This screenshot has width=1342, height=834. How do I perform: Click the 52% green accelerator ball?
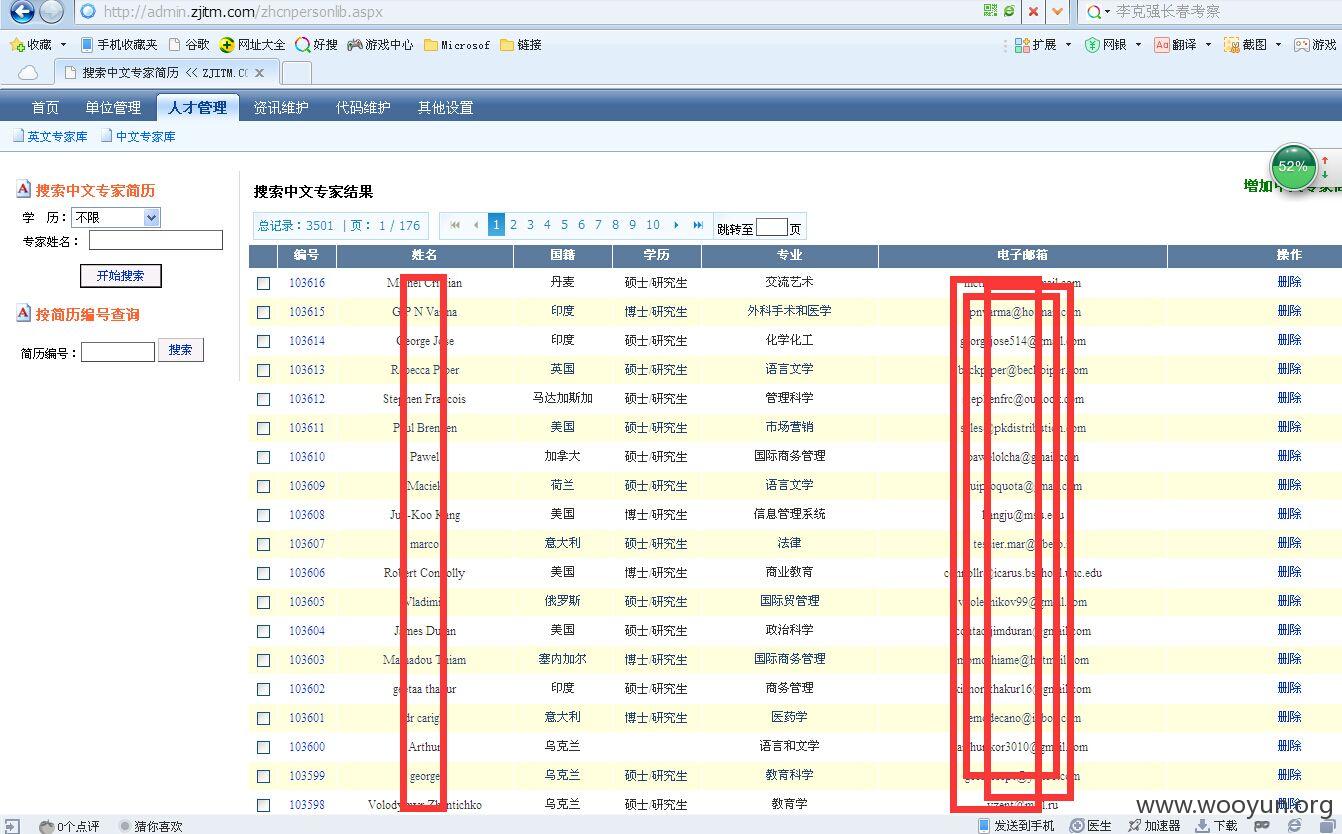(x=1292, y=167)
